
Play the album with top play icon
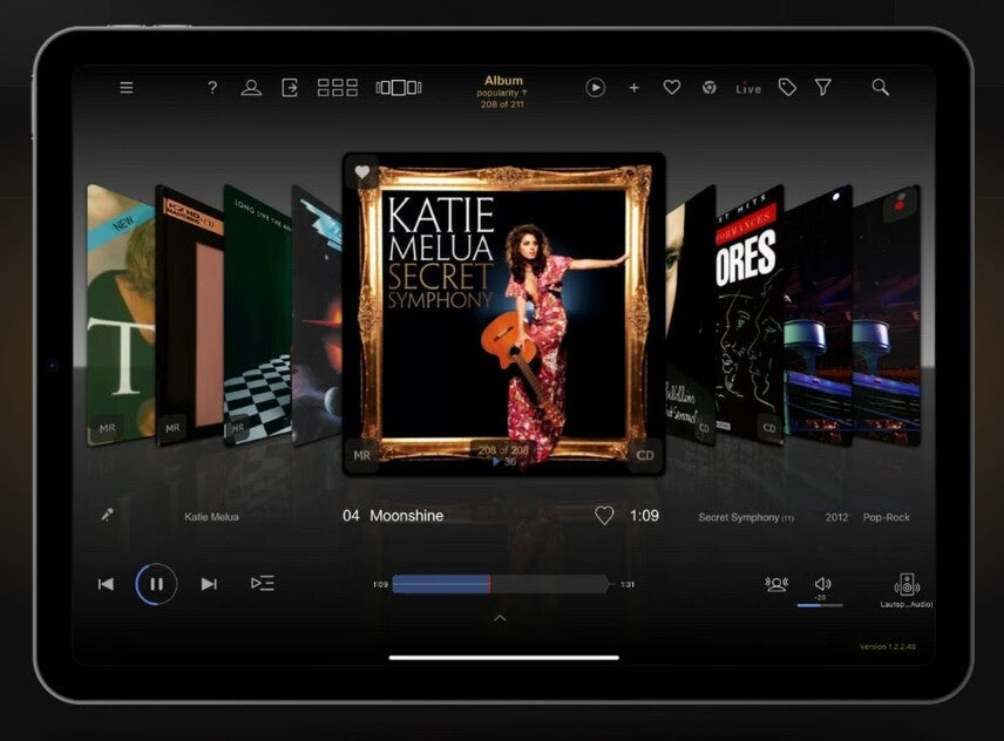(595, 88)
